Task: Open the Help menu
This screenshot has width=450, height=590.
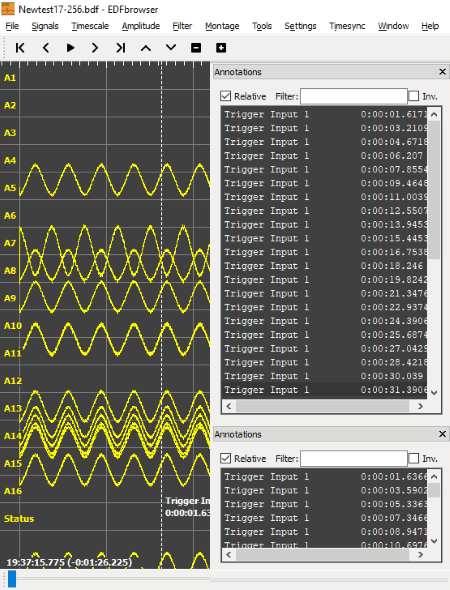Action: point(430,26)
